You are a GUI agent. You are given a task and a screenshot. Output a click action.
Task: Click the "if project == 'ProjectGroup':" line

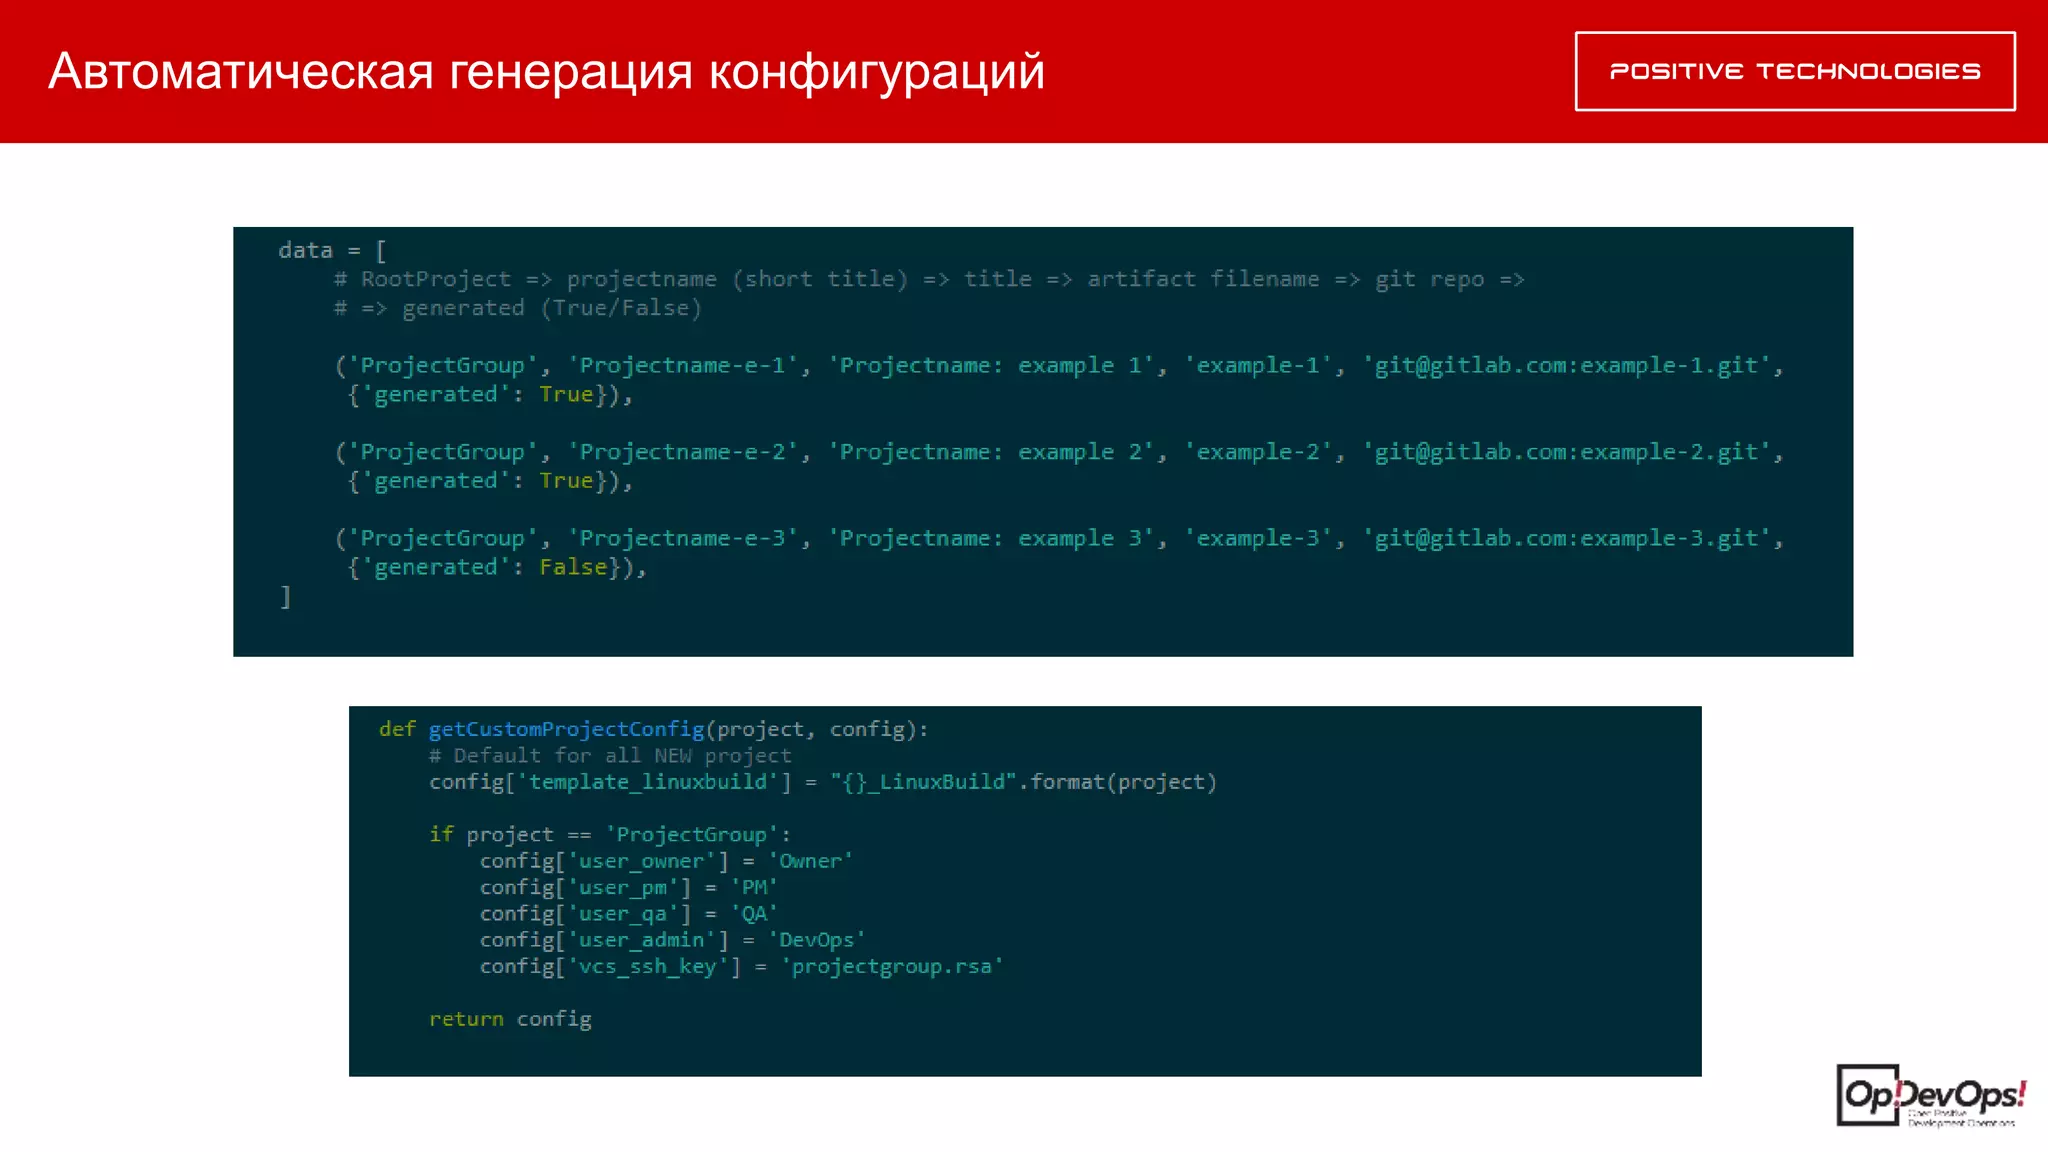point(610,834)
